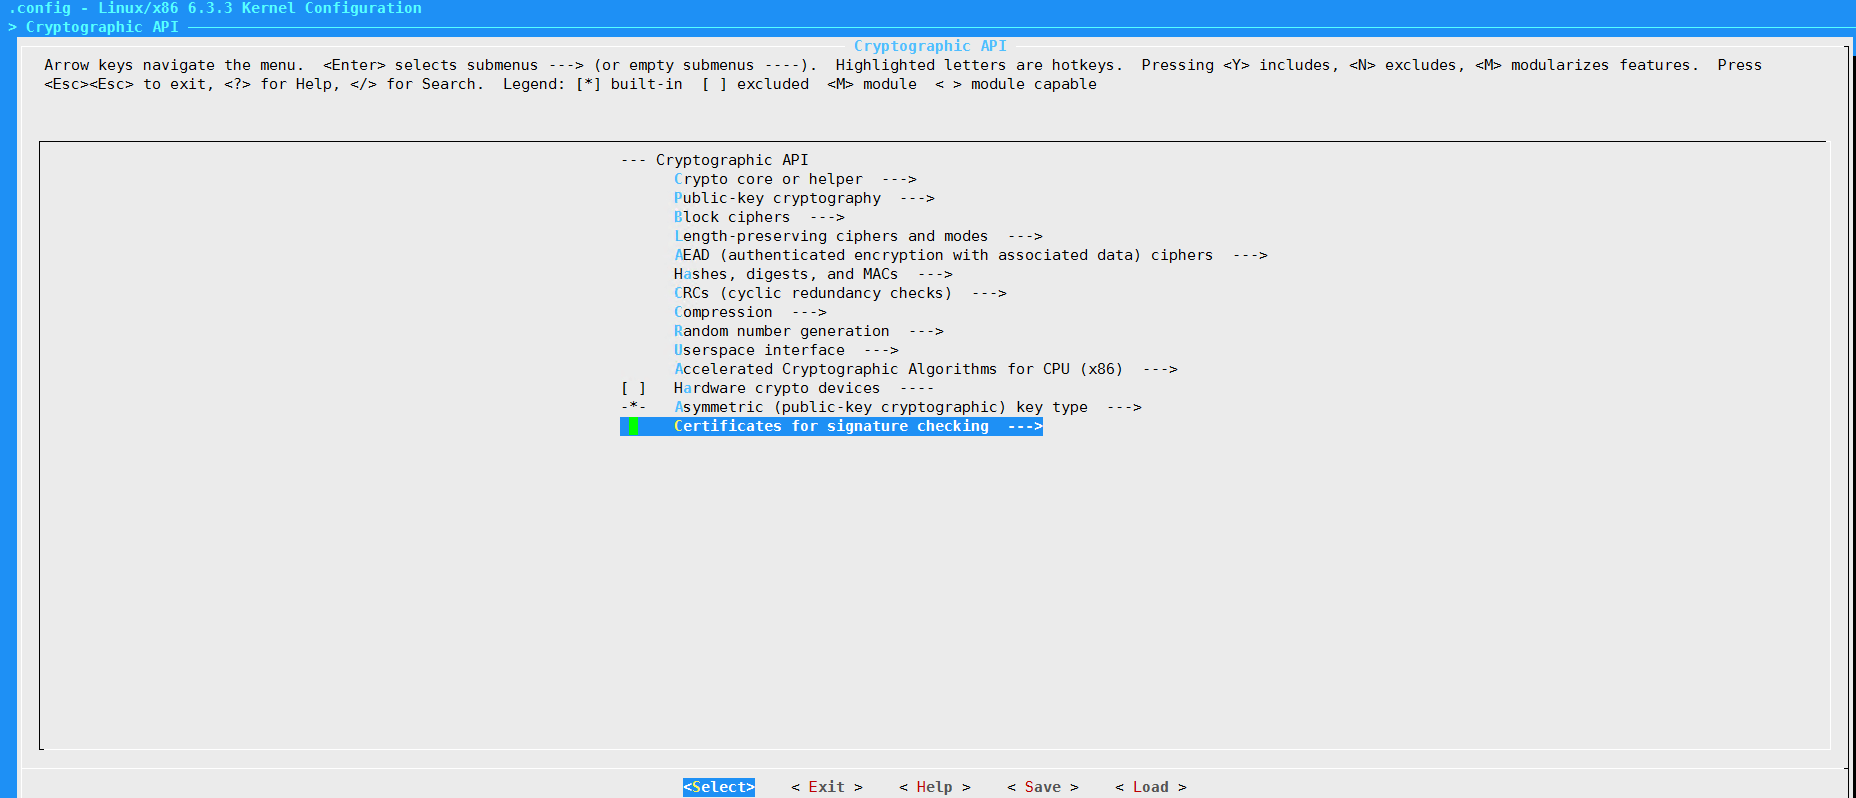Select the Compression menu entry
Screen dimensions: 1856x798
723,312
